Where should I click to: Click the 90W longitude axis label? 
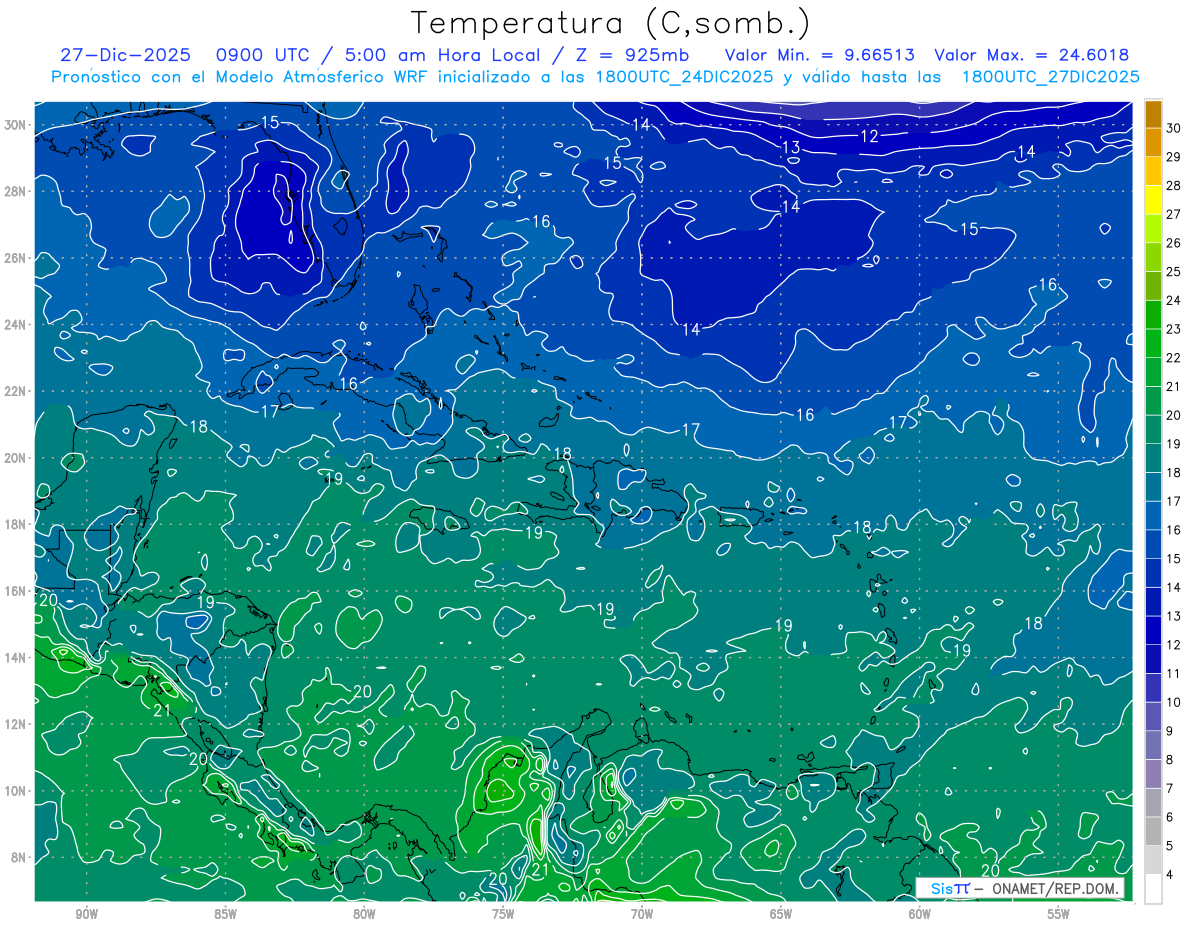click(x=87, y=914)
